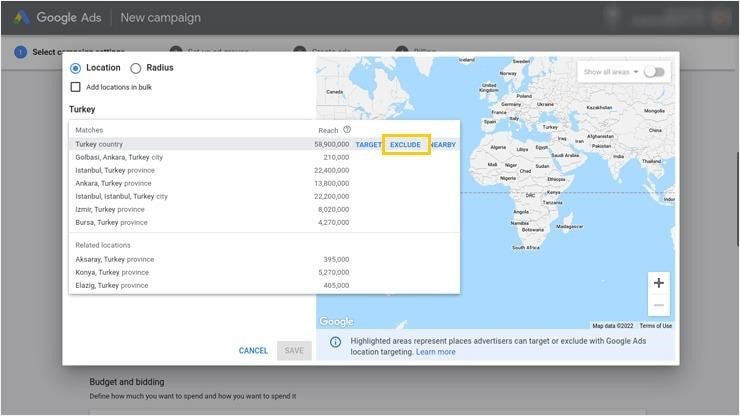Click the map zoom out minus button
Screen dimensions: 740x416
[x=659, y=305]
